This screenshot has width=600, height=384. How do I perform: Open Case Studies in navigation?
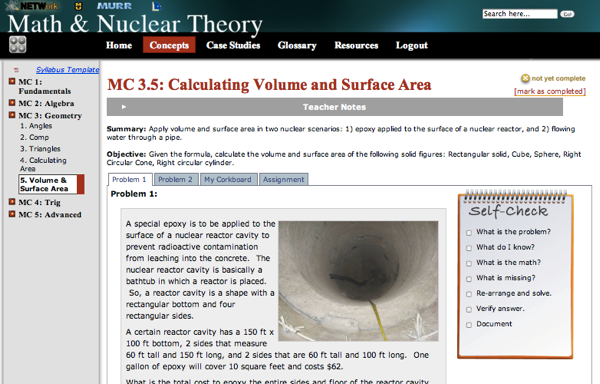(x=233, y=45)
